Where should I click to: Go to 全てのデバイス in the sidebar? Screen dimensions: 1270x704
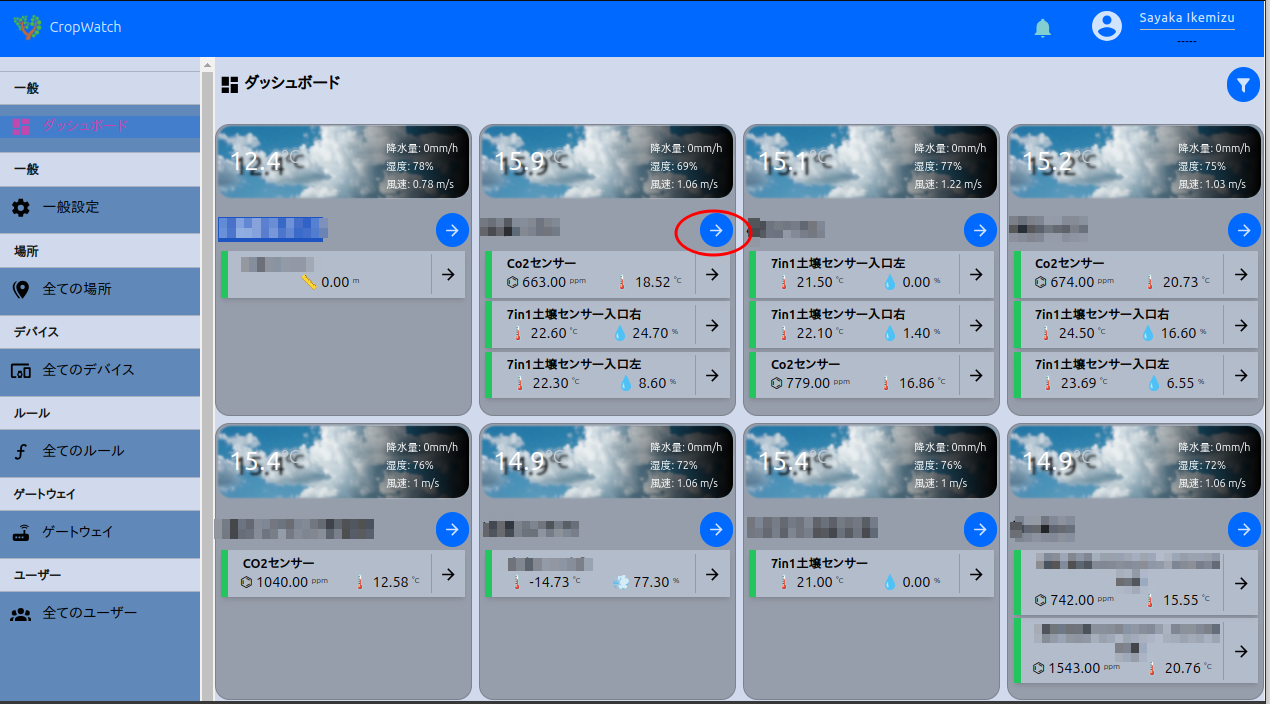click(x=88, y=370)
